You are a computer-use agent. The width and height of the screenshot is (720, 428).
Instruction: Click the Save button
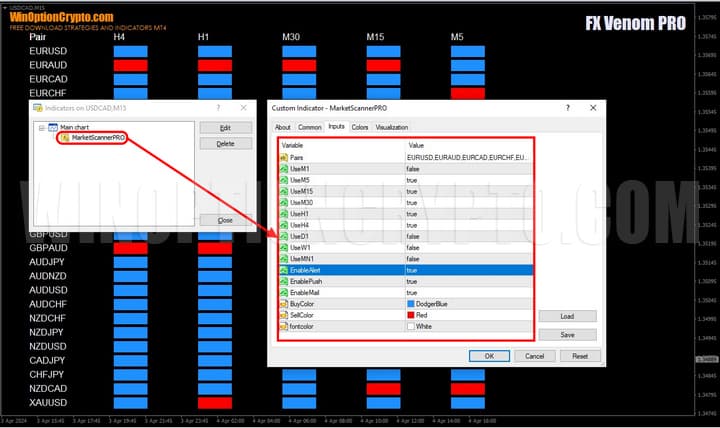coord(568,335)
